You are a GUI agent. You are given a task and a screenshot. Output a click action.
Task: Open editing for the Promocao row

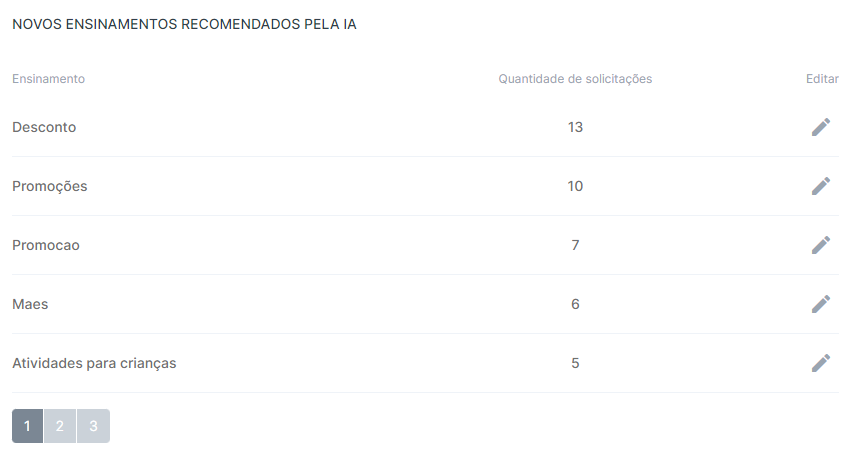[821, 245]
